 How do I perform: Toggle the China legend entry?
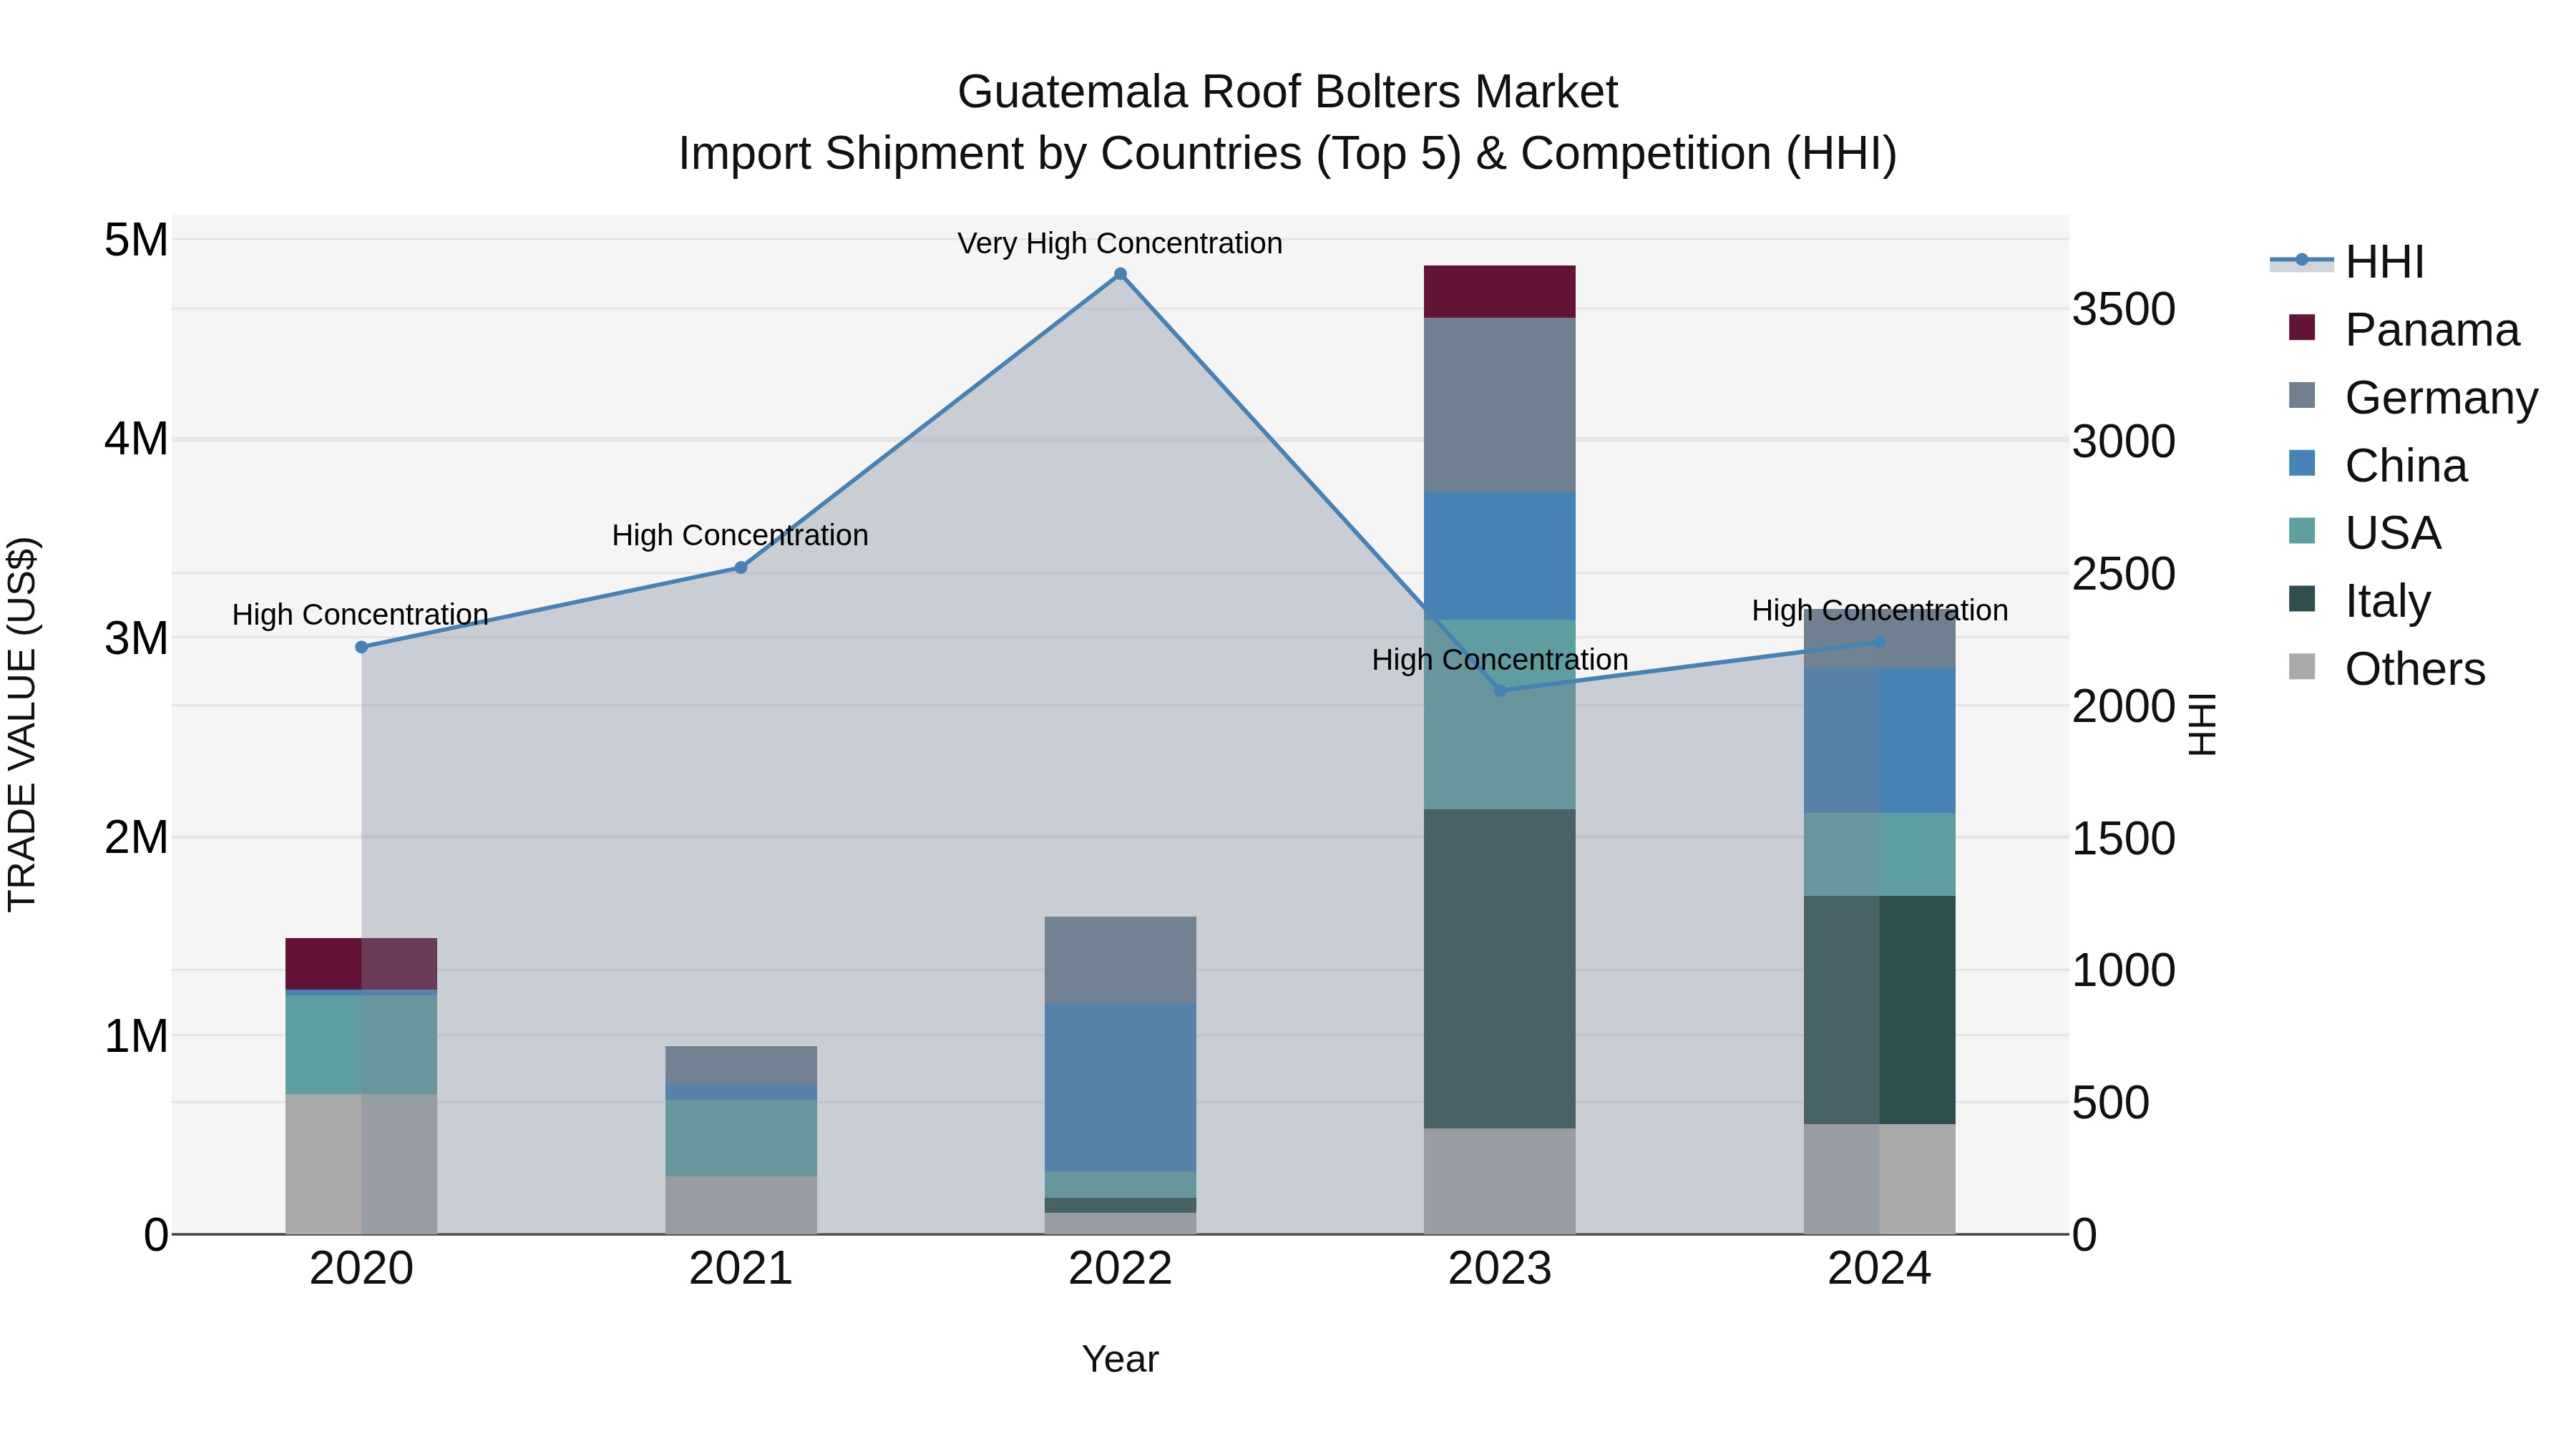(2378, 466)
